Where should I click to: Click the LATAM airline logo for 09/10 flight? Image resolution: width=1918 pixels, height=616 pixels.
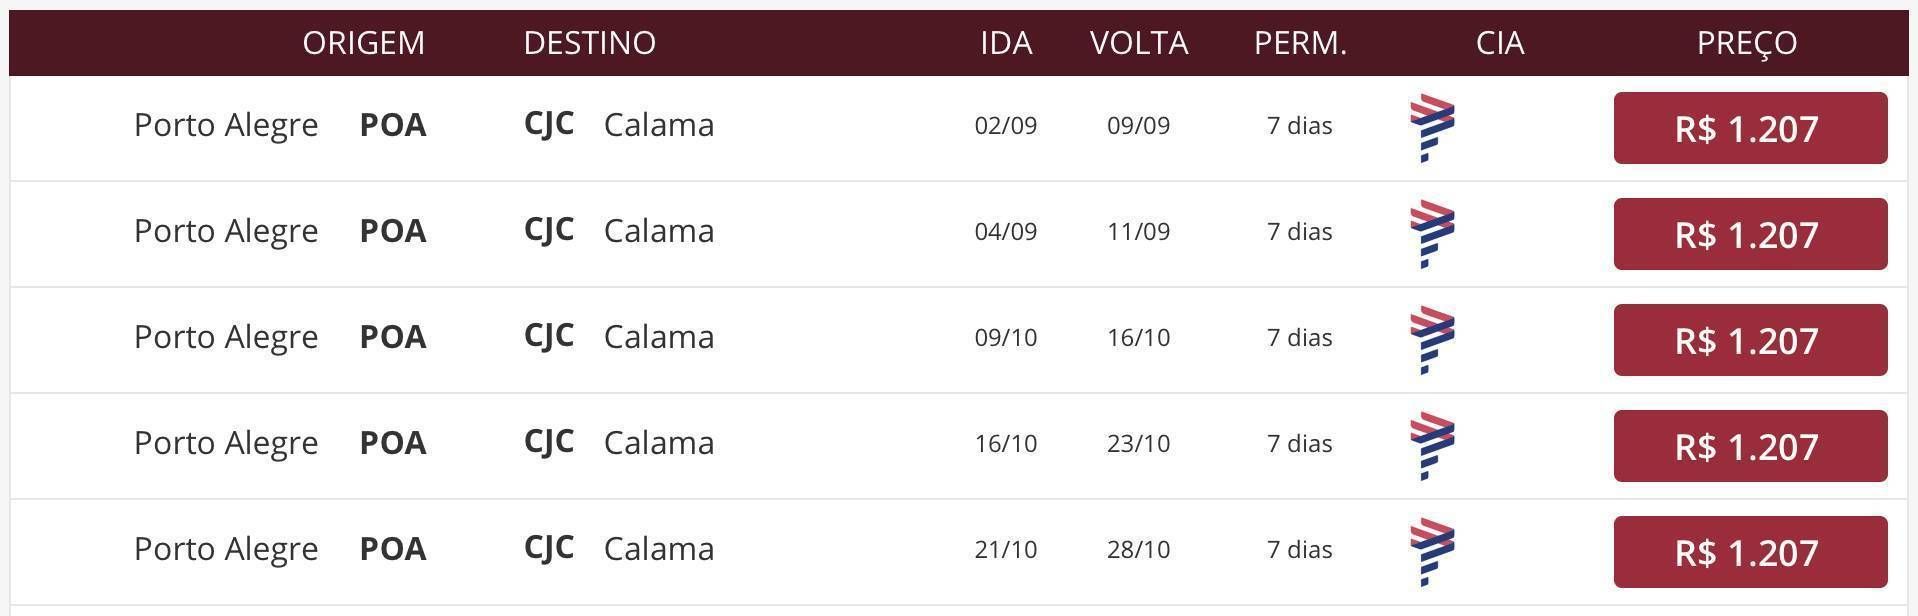click(1432, 340)
